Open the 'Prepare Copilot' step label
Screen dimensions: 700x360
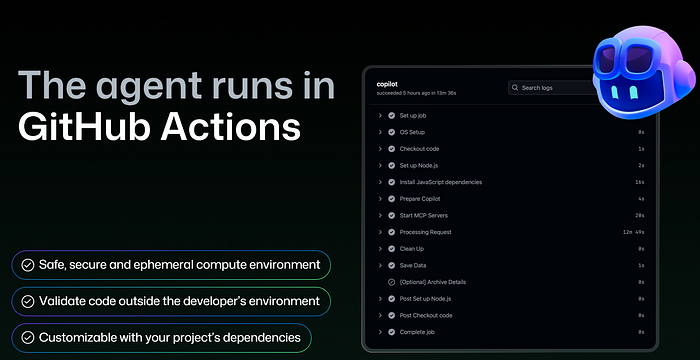click(x=420, y=199)
